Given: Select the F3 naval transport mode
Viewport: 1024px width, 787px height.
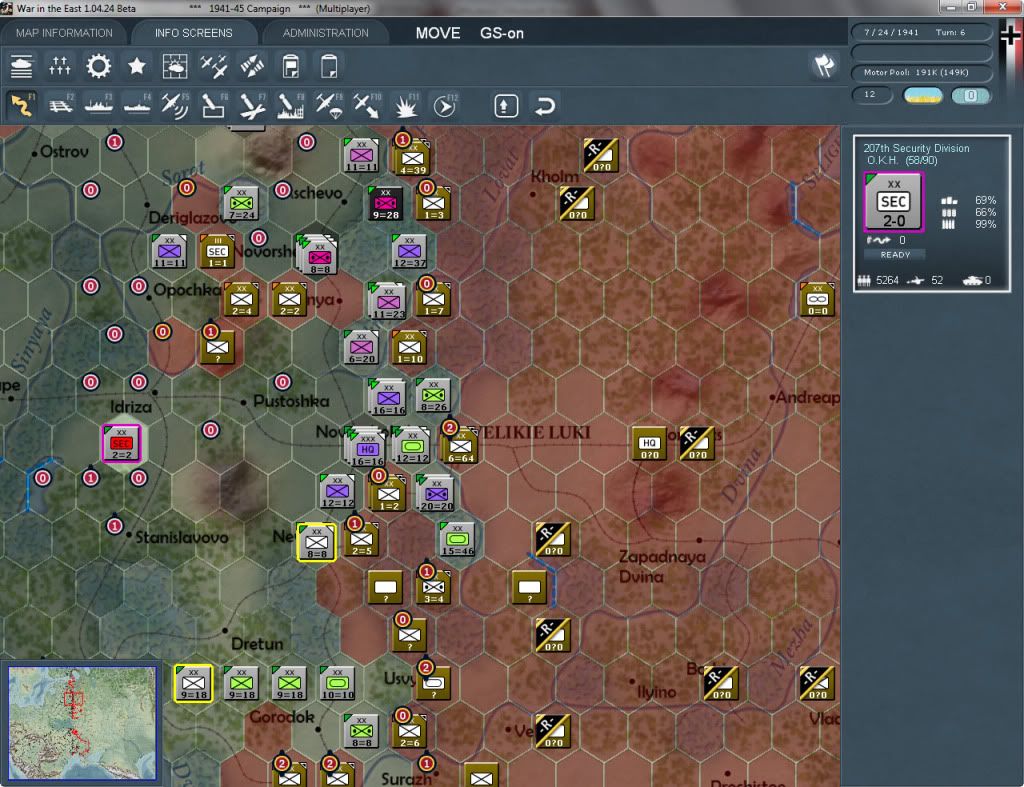Looking at the screenshot, I should (99, 105).
